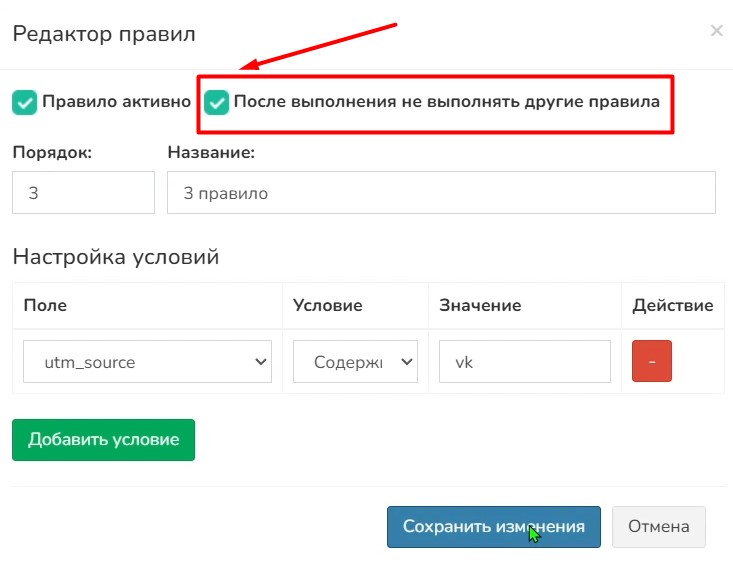This screenshot has width=733, height=580.
Task: Open the utm_source field dropdown
Action: [x=147, y=362]
